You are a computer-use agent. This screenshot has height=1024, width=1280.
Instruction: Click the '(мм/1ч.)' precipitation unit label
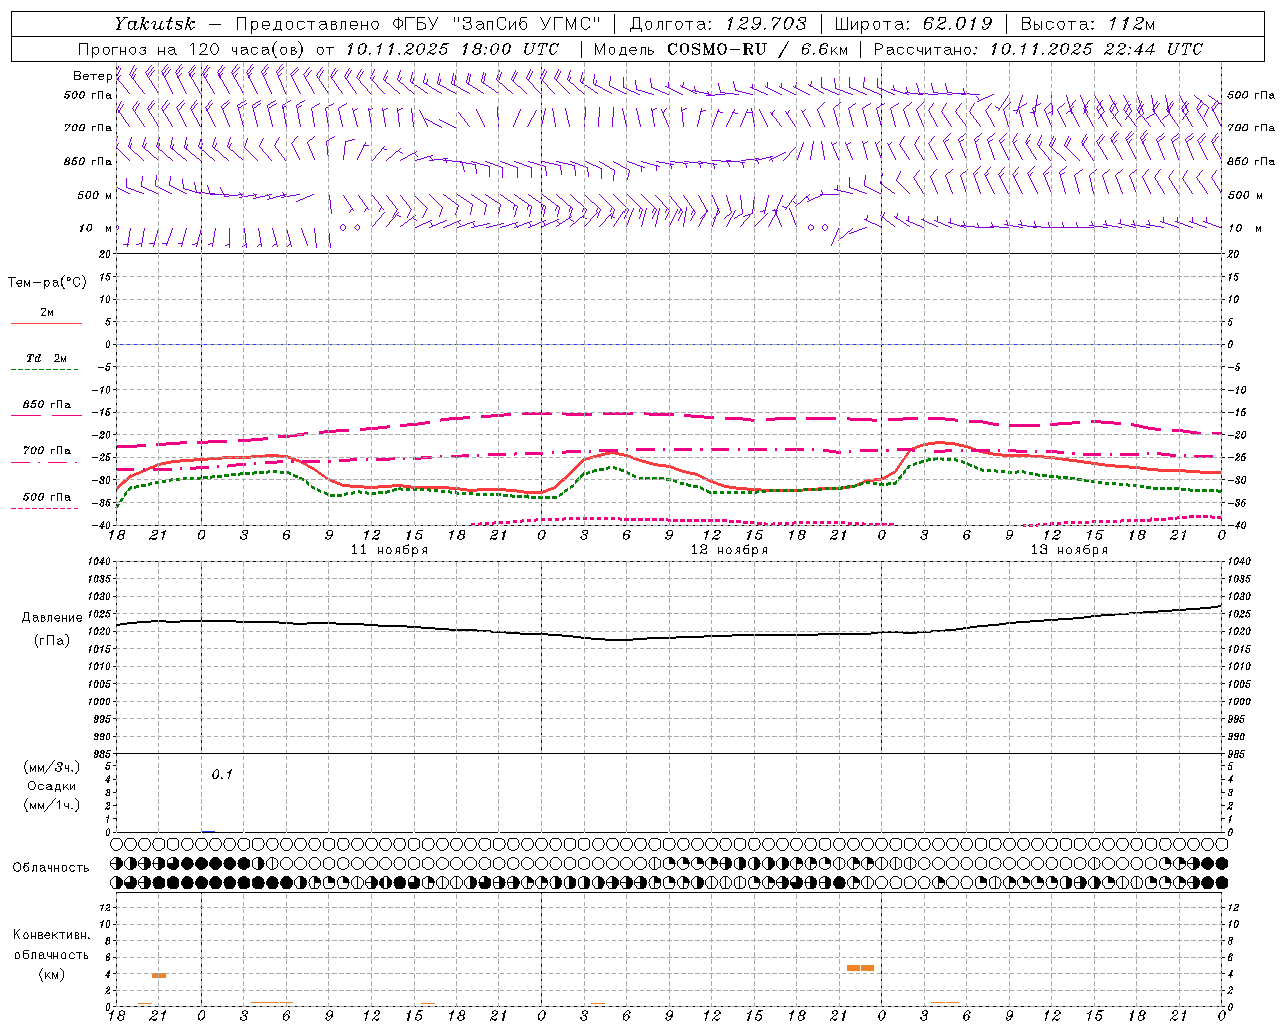(52, 805)
